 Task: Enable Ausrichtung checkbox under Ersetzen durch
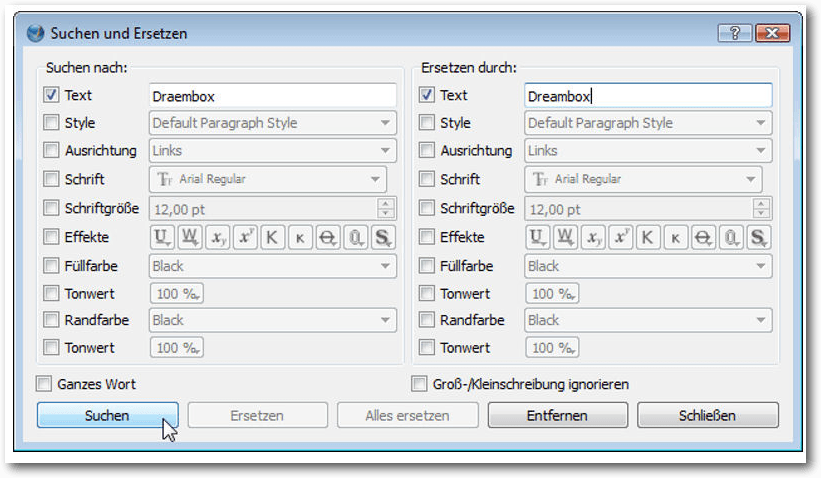426,150
